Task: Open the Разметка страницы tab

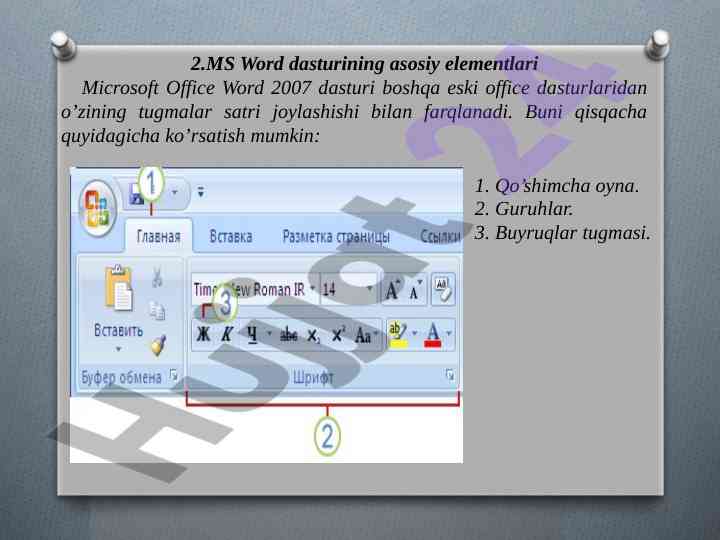Action: pyautogui.click(x=336, y=237)
